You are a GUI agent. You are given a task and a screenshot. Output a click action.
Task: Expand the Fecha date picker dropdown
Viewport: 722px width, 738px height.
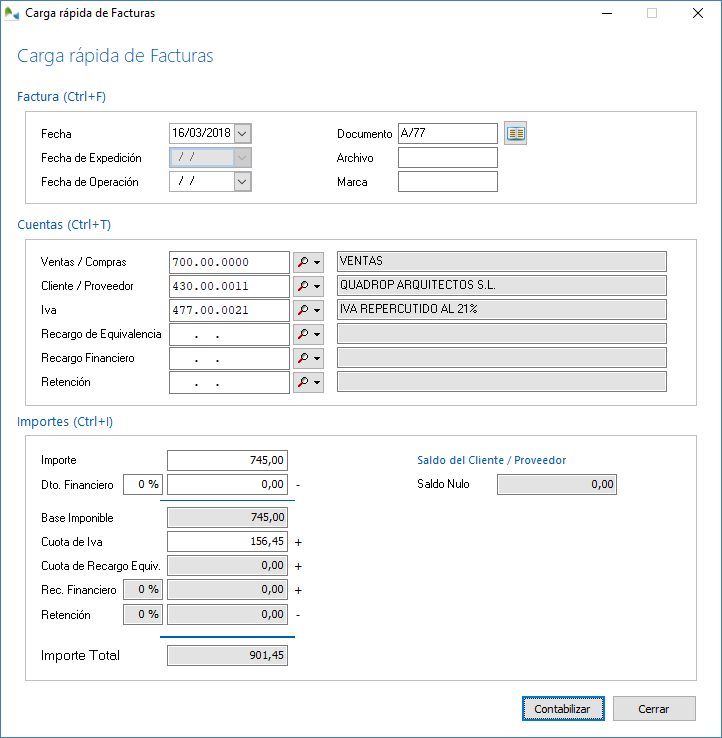pyautogui.click(x=242, y=133)
